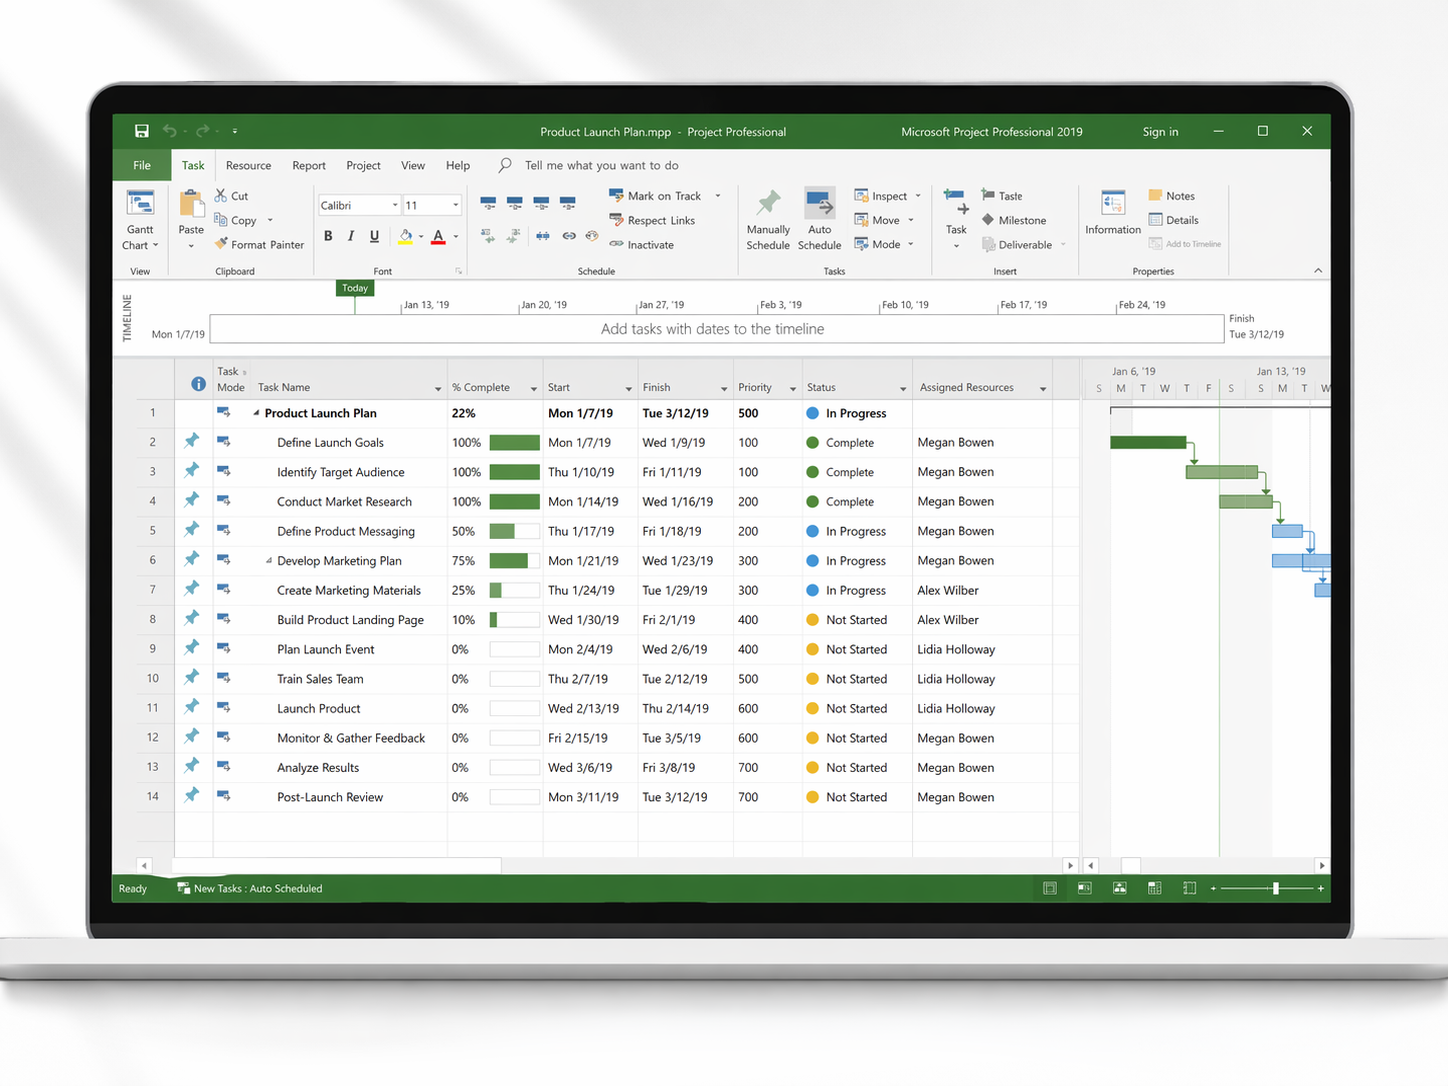Click the Outdent Task icon

[488, 236]
